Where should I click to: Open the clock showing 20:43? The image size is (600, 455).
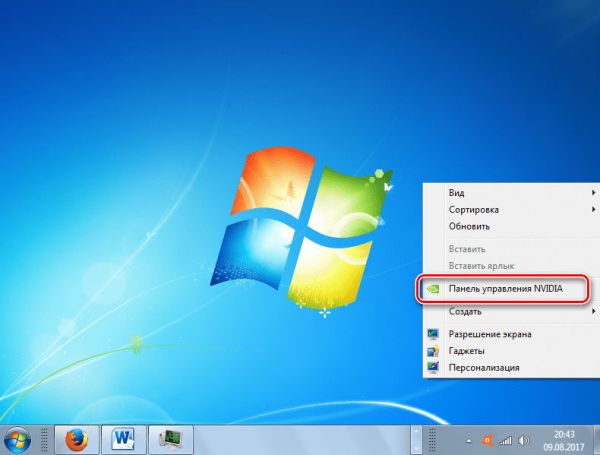(564, 440)
